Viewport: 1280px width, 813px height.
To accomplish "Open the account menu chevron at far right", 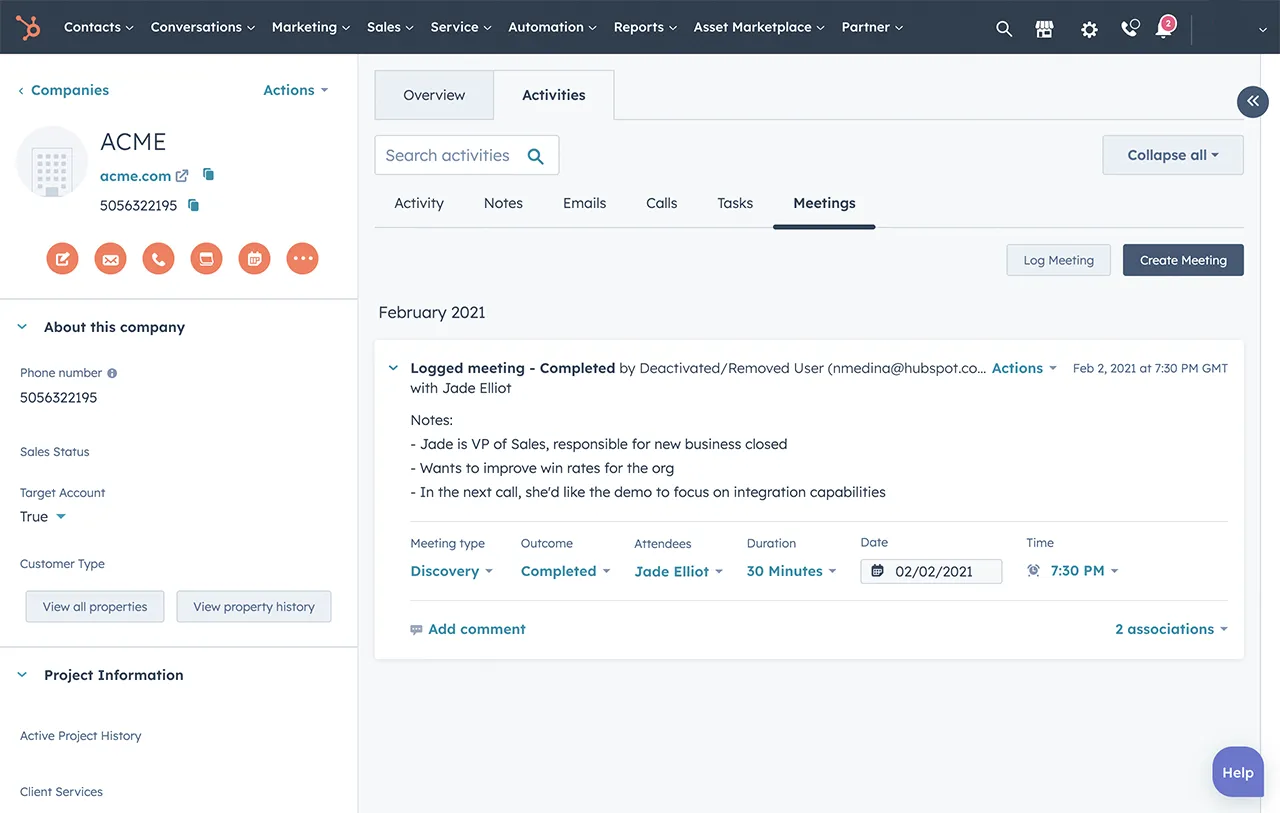I will [1263, 30].
